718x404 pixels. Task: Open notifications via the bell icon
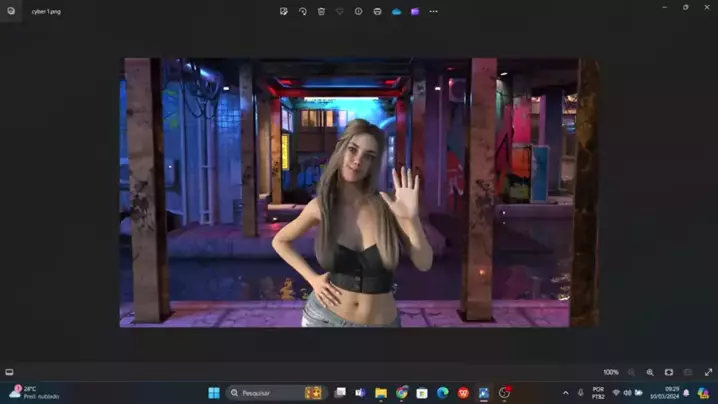686,393
